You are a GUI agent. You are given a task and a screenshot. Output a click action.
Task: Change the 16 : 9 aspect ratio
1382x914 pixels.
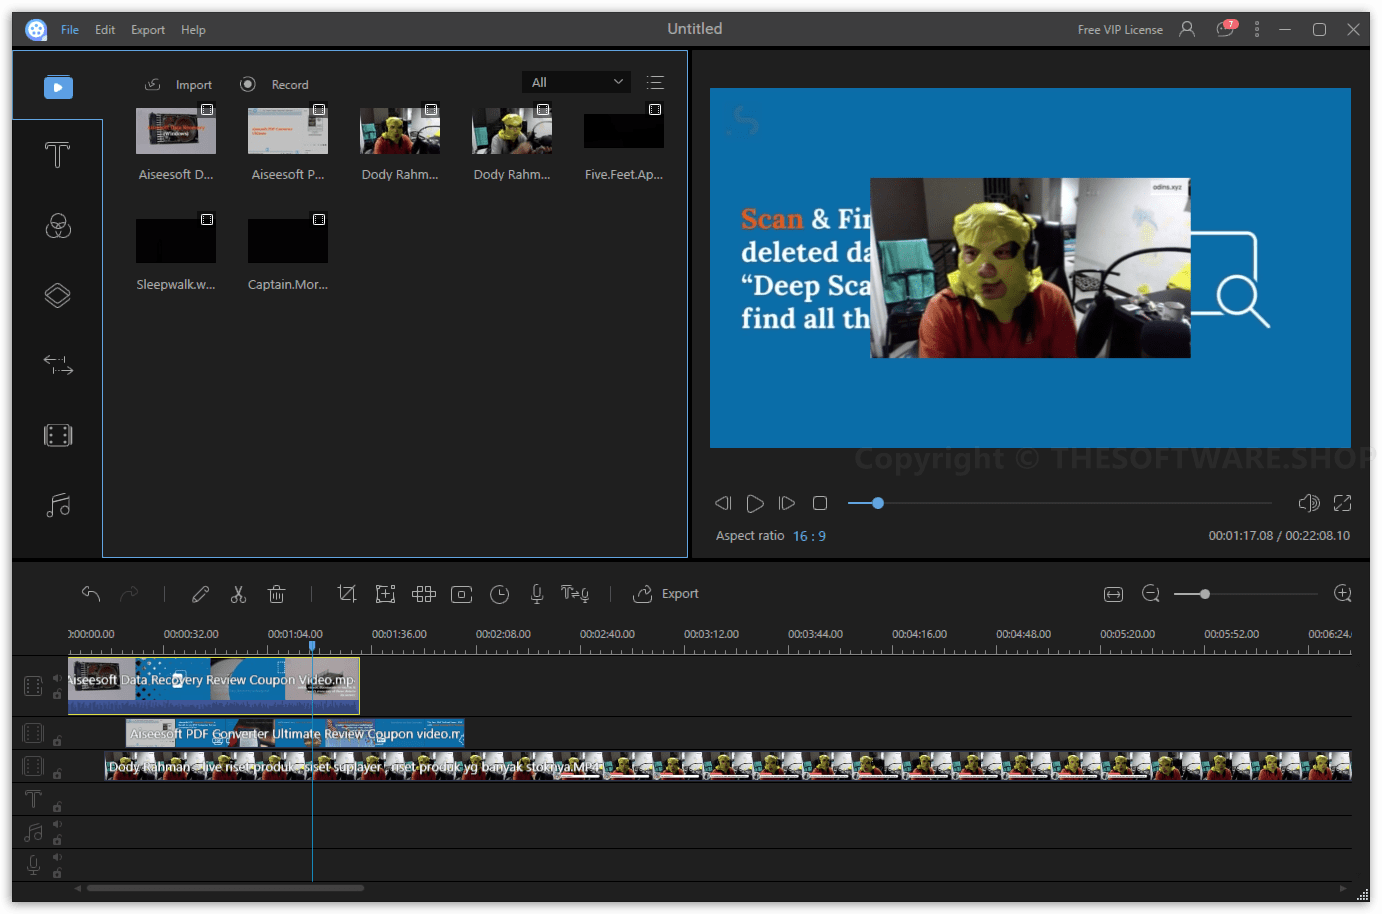point(809,536)
